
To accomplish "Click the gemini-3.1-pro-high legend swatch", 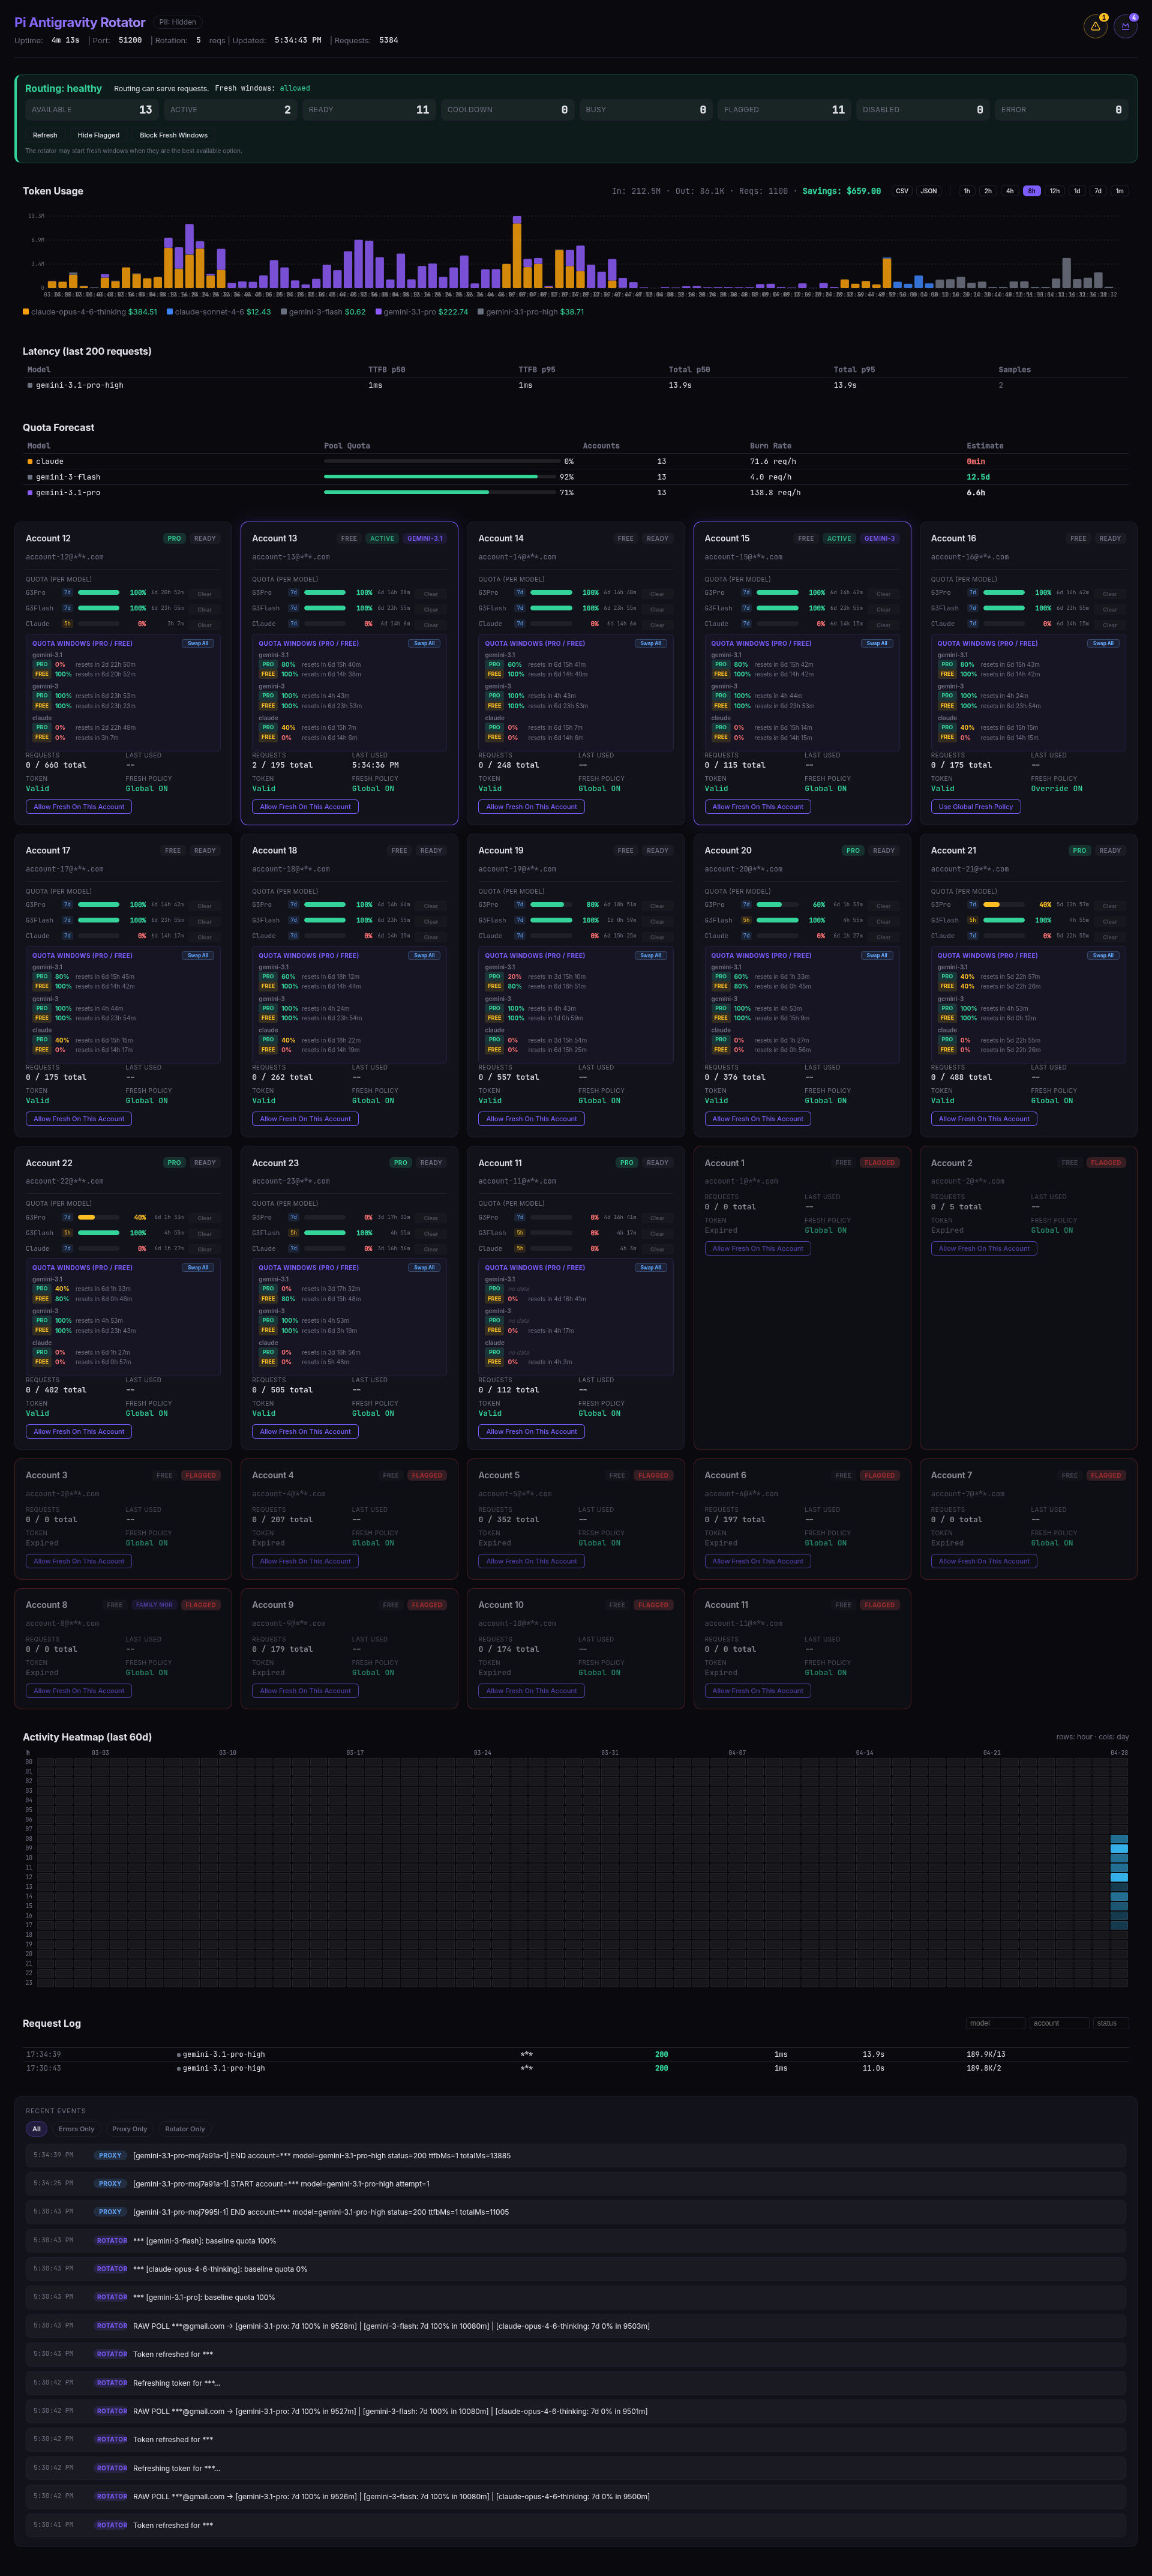I will [x=481, y=312].
